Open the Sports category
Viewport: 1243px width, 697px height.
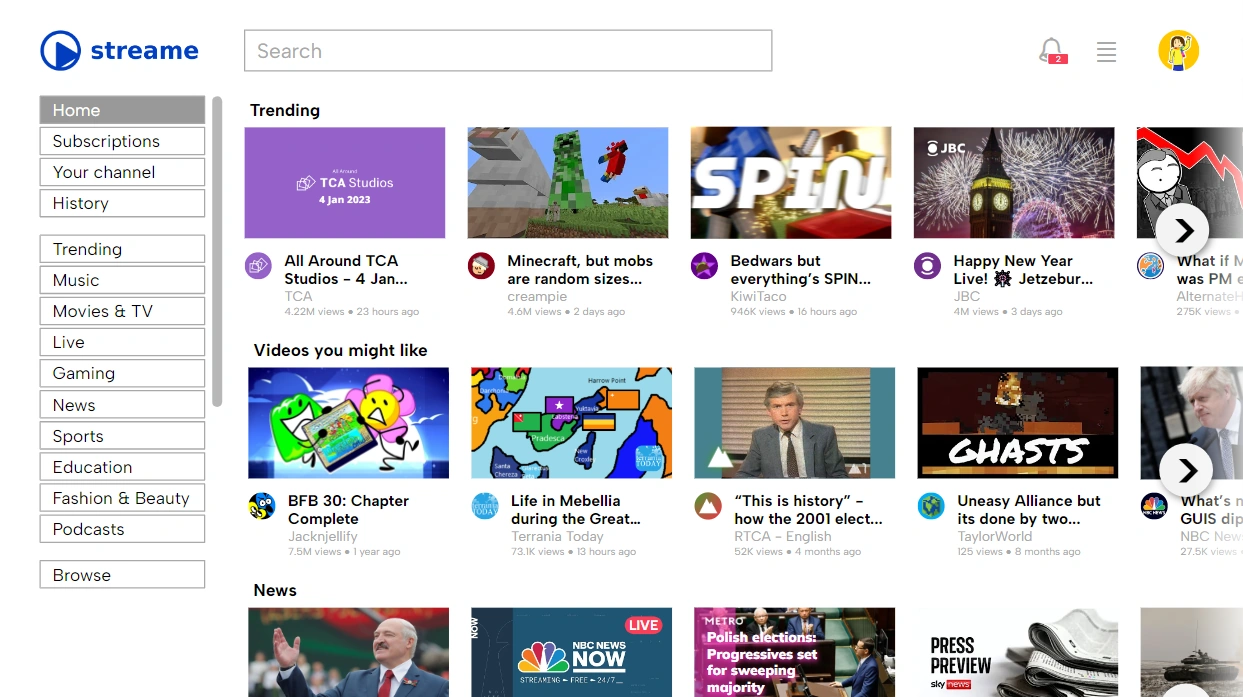point(122,436)
